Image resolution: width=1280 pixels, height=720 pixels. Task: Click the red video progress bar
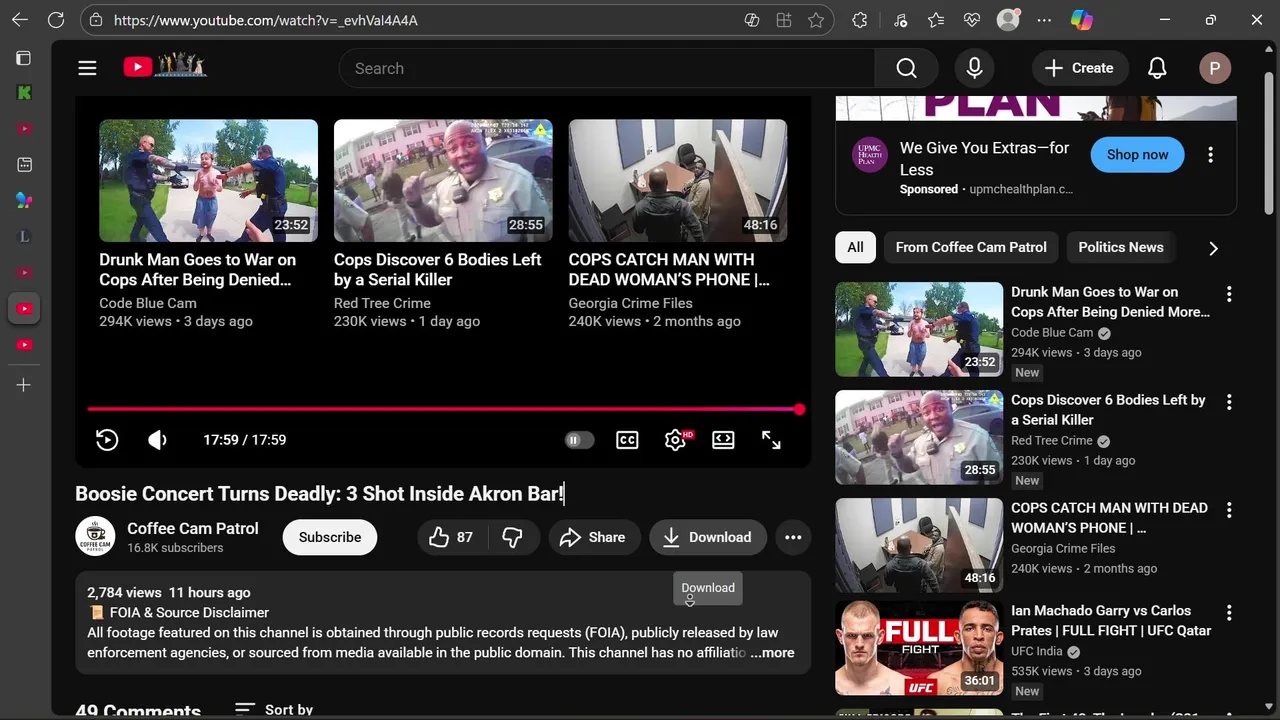[x=444, y=409]
